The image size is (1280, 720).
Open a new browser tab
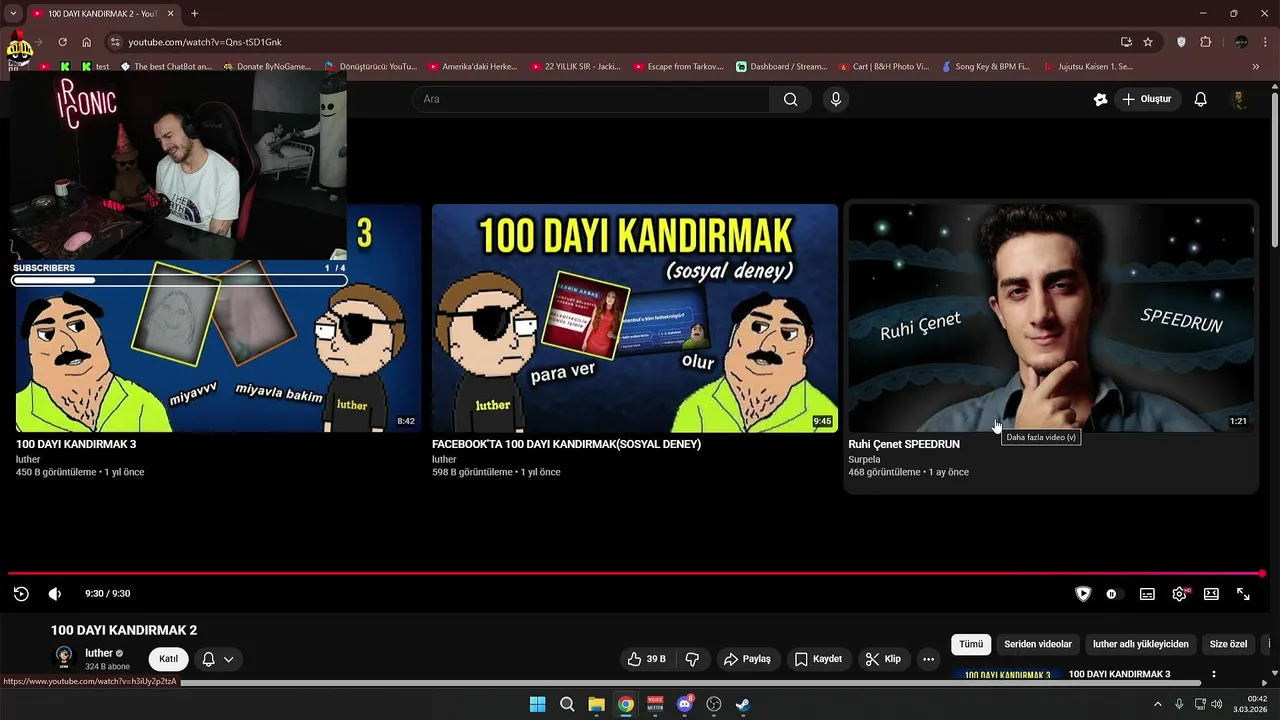(x=194, y=13)
